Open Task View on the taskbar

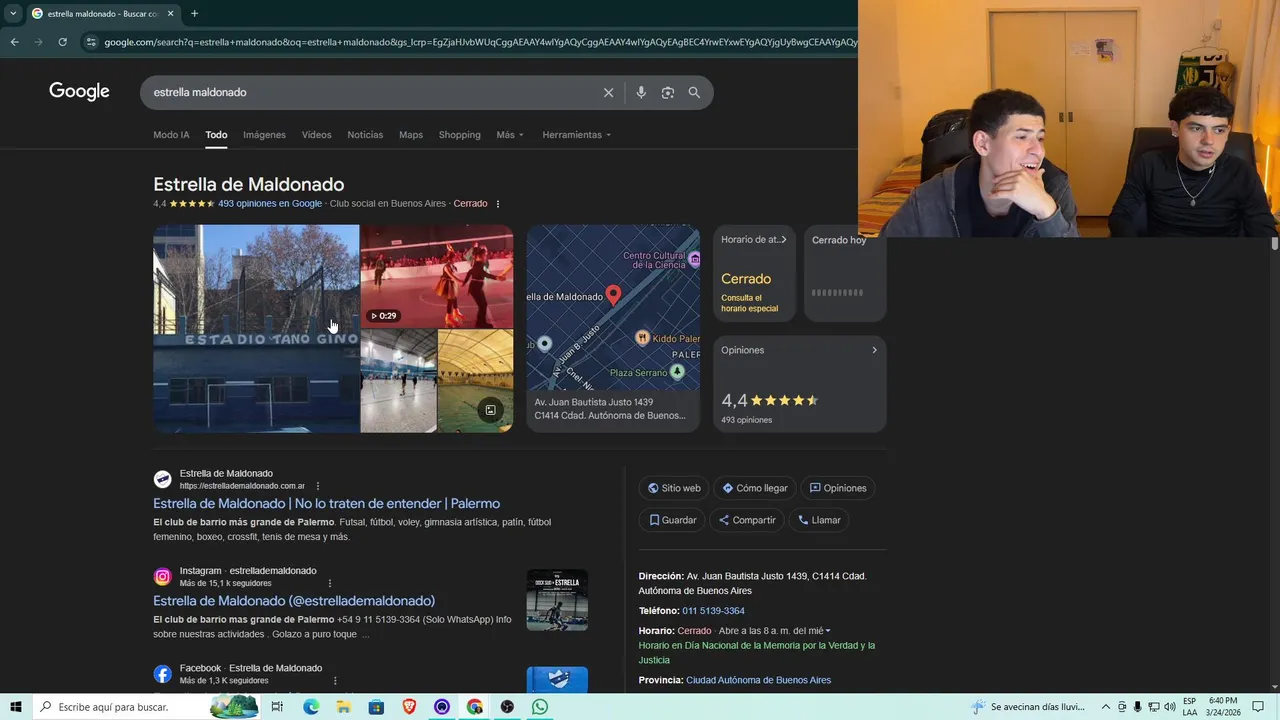pyautogui.click(x=277, y=707)
